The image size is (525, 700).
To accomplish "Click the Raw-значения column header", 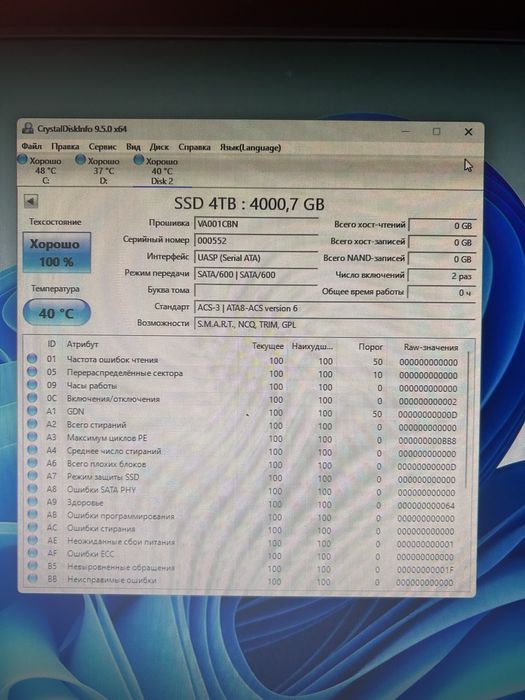I will pyautogui.click(x=431, y=347).
